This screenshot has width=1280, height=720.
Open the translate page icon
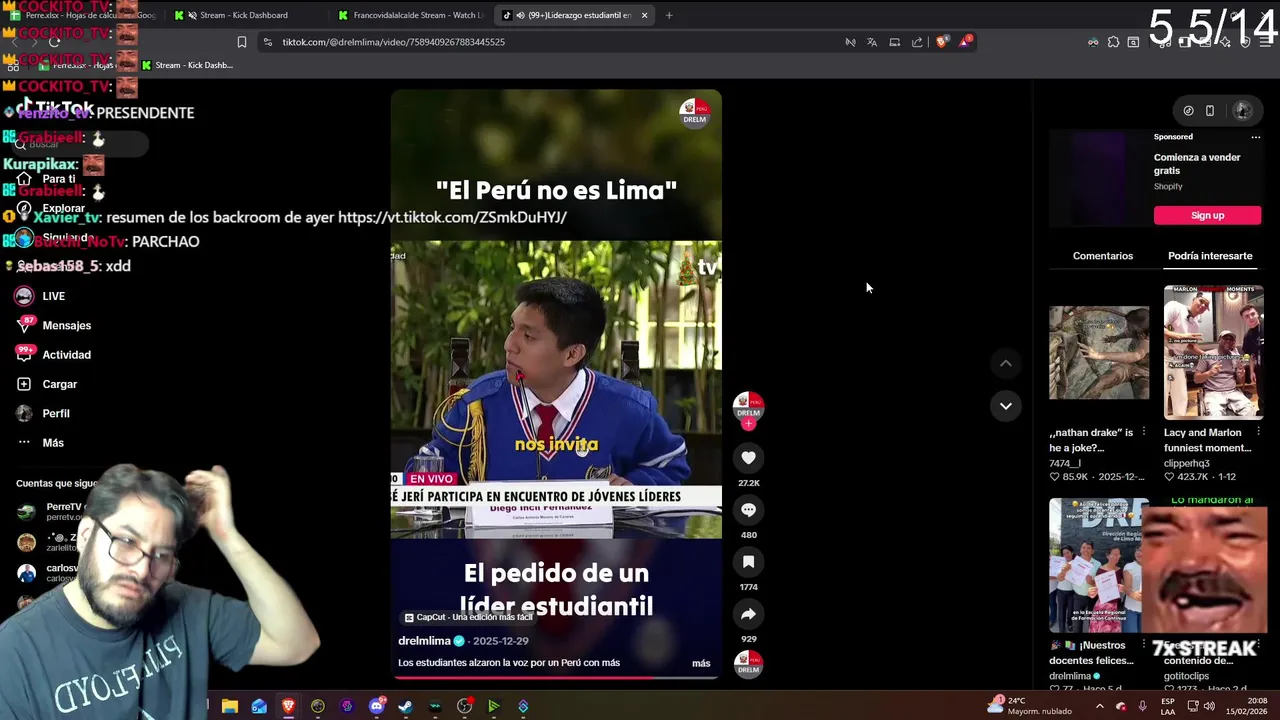click(872, 42)
